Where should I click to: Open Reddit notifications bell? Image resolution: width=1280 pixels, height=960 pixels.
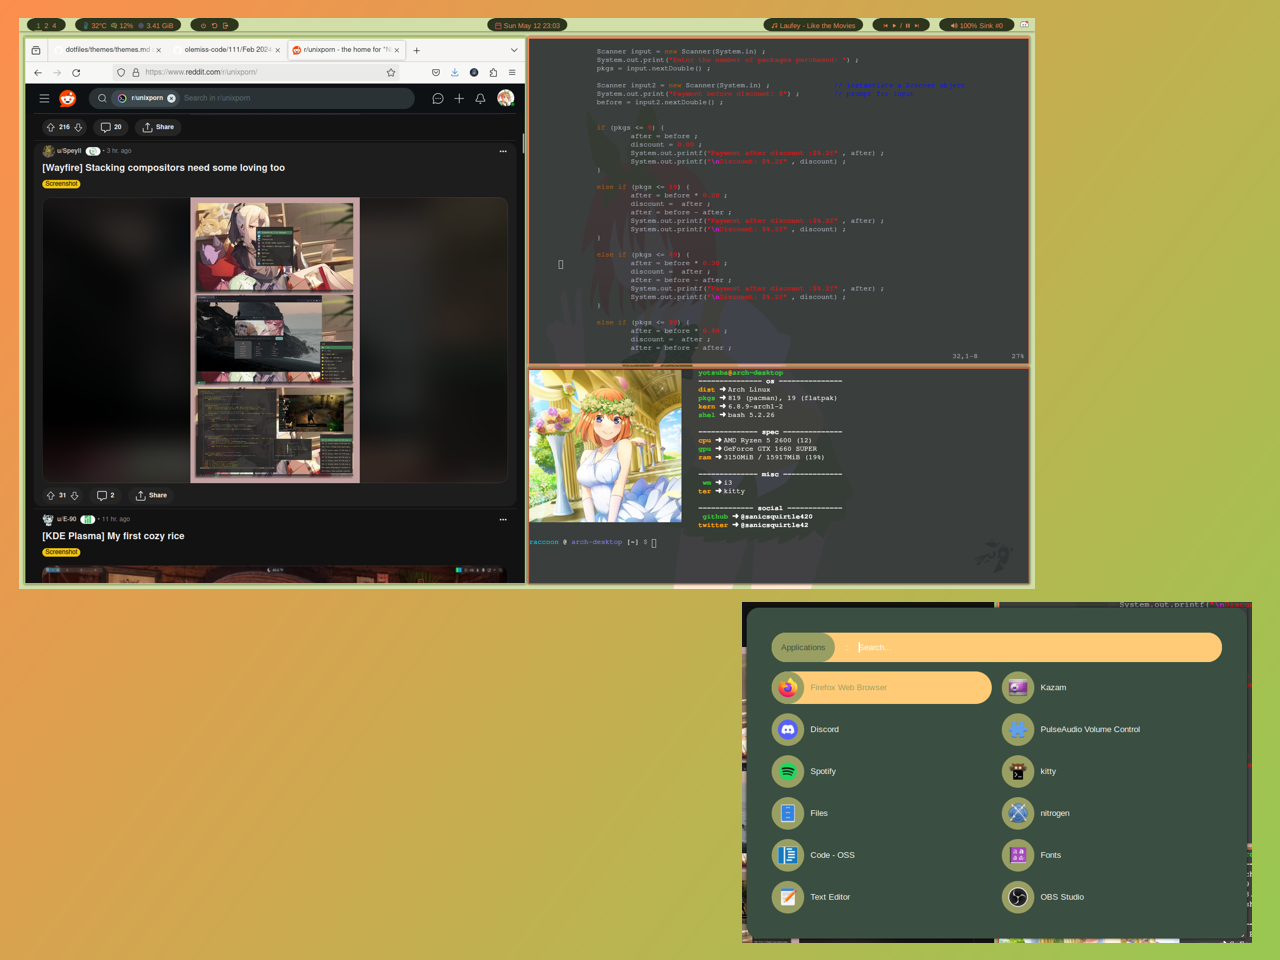coord(480,98)
